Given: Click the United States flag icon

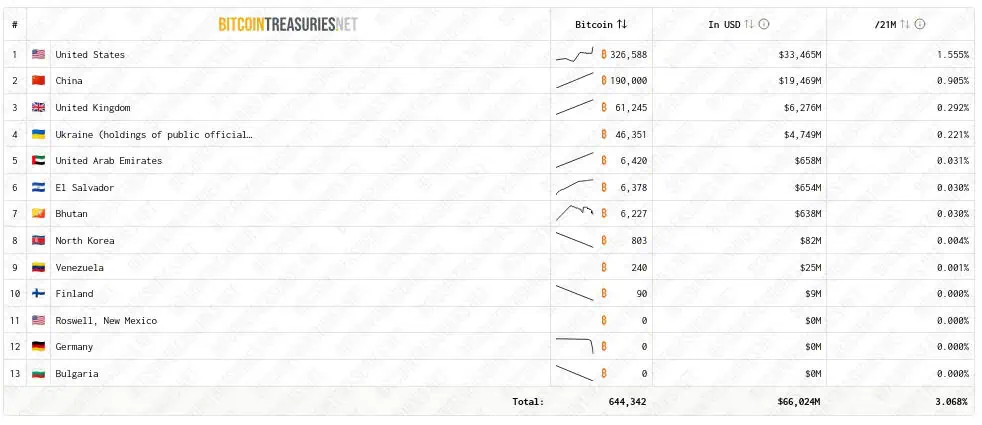Looking at the screenshot, I should pos(38,54).
